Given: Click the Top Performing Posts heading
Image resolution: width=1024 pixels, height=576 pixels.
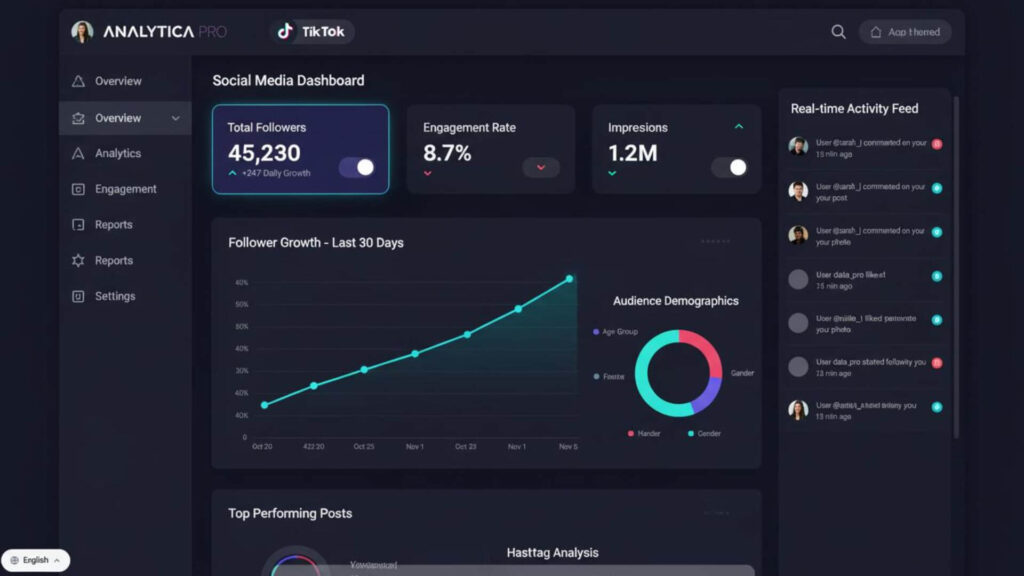Looking at the screenshot, I should point(290,513).
